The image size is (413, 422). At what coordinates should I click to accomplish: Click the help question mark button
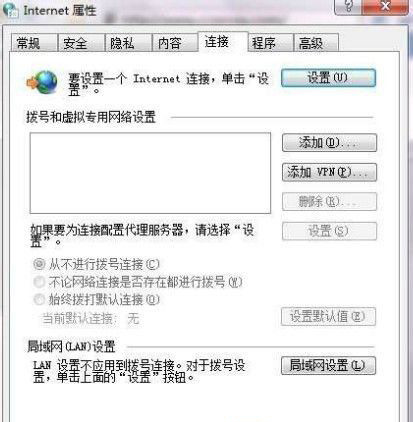tap(348, 6)
